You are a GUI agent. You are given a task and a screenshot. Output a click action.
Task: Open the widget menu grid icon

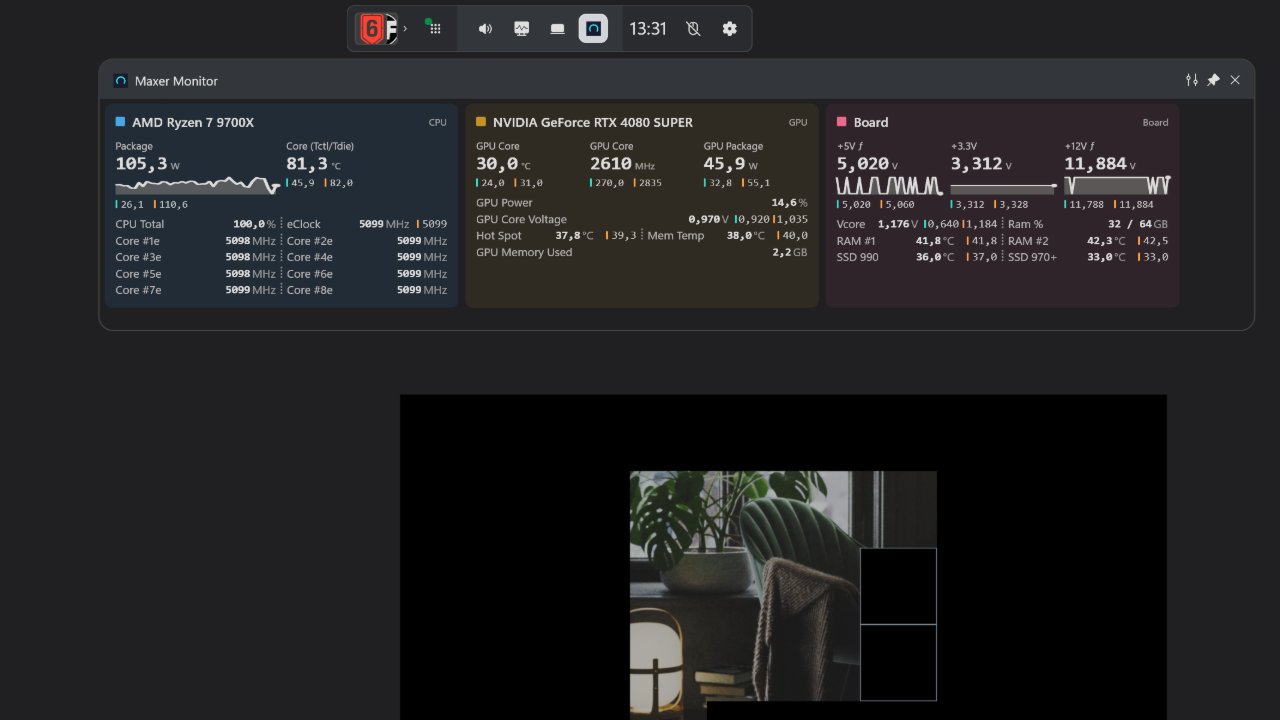pos(435,29)
